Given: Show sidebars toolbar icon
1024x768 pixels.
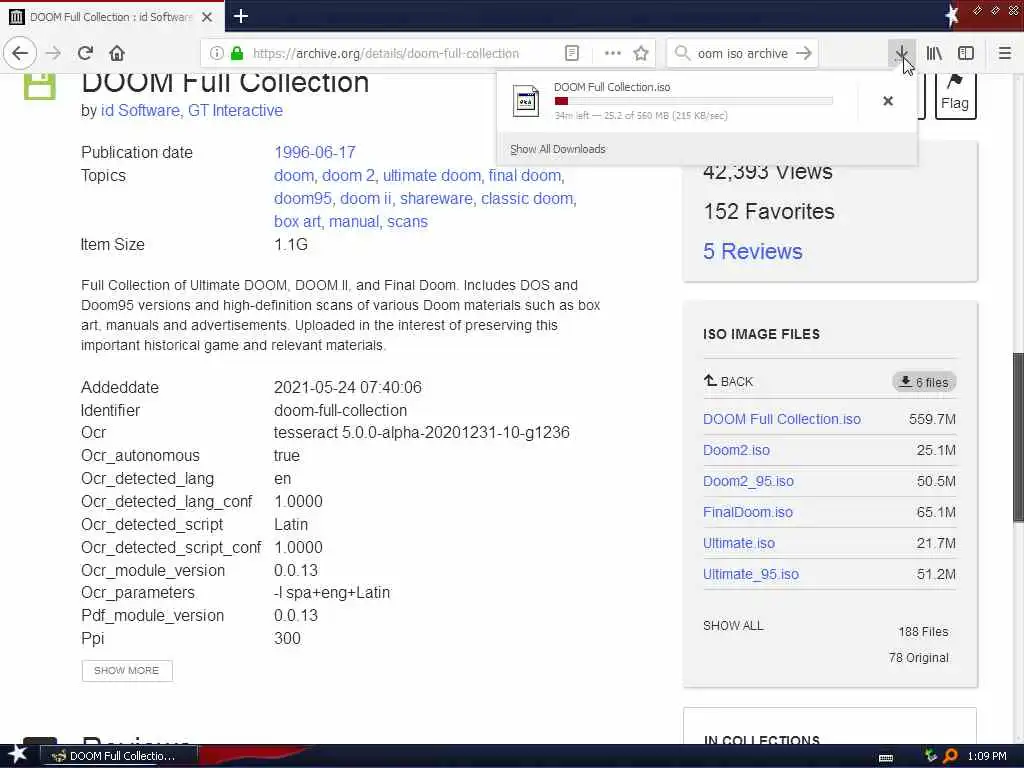Looking at the screenshot, I should pyautogui.click(x=965, y=54).
